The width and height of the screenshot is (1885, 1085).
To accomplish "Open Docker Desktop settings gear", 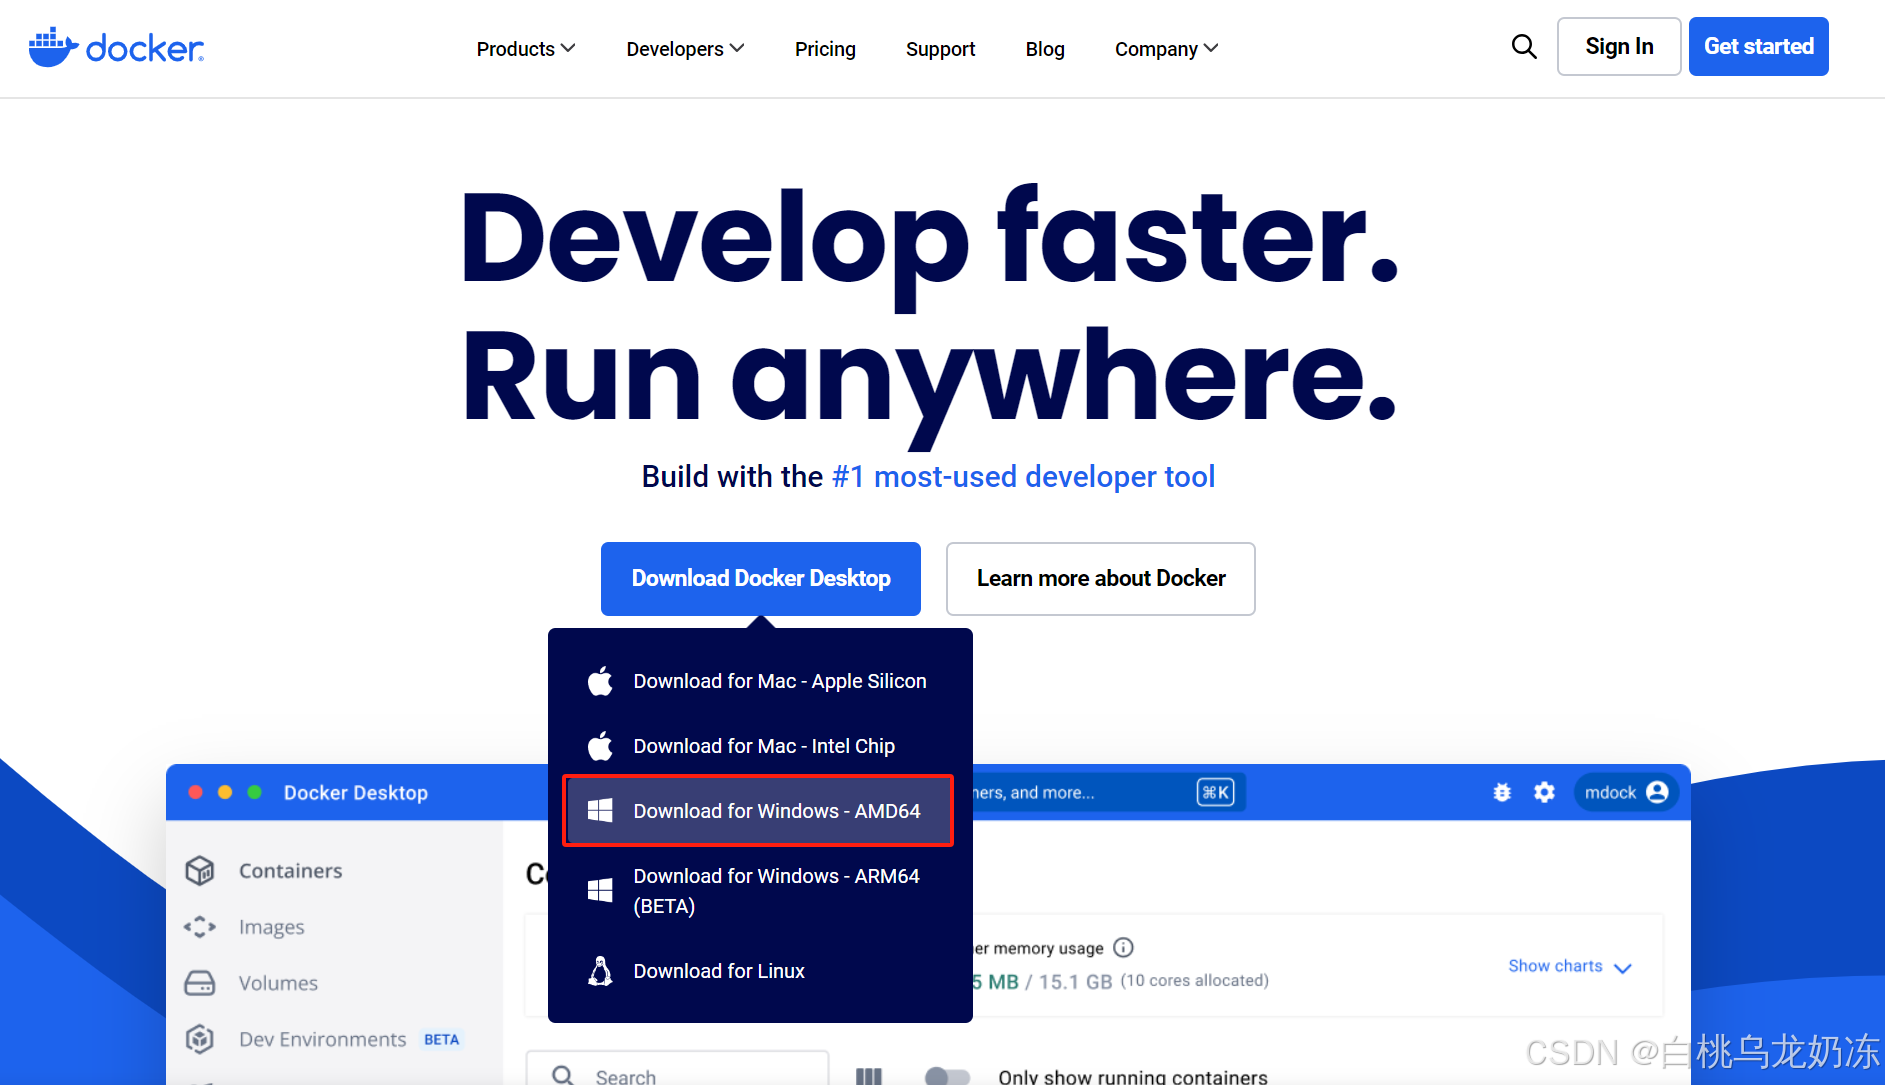I will (1544, 792).
